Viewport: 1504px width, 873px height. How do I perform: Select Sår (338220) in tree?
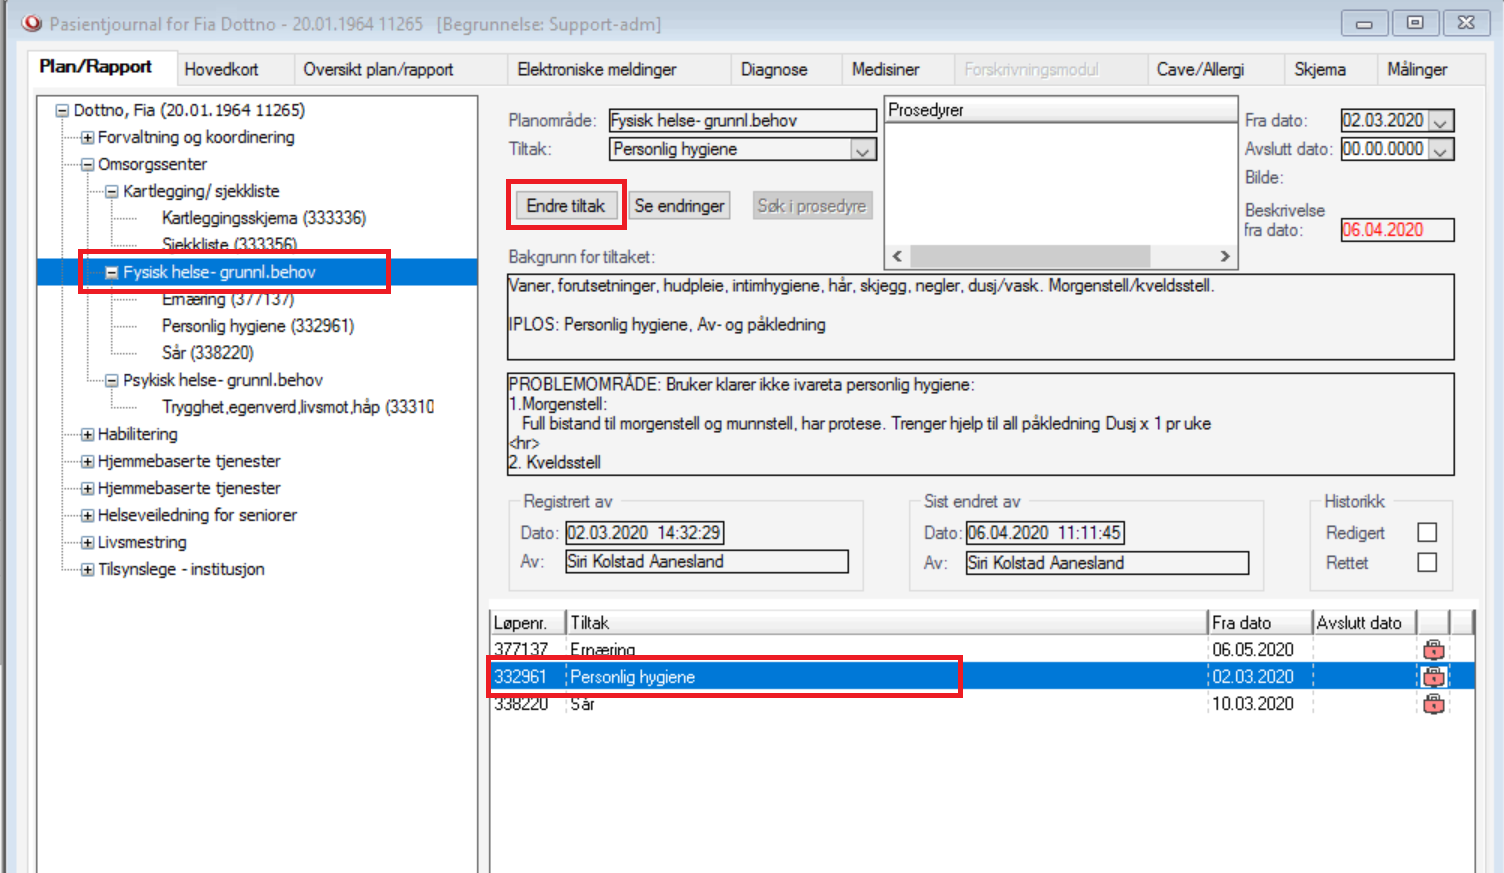(x=208, y=353)
